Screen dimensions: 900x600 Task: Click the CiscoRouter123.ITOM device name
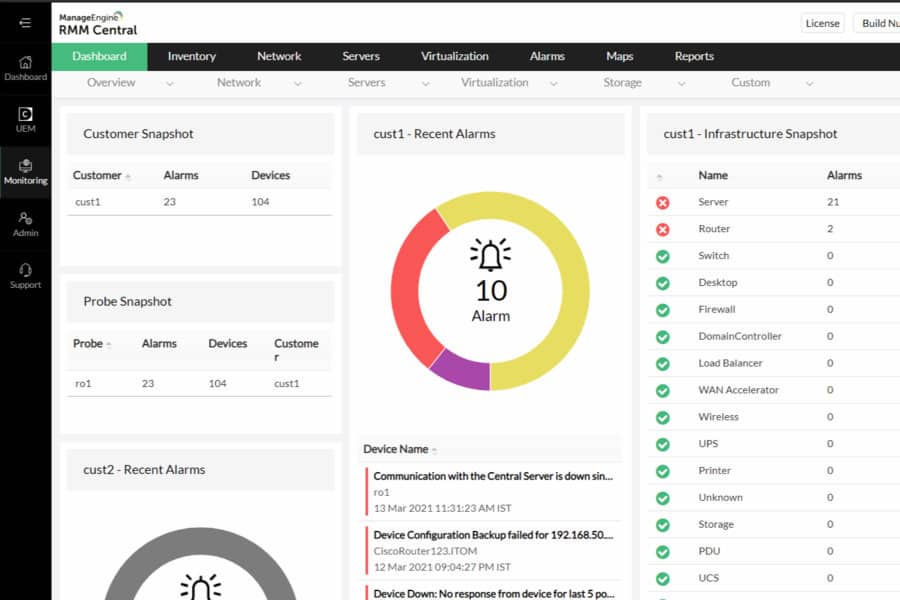click(425, 551)
